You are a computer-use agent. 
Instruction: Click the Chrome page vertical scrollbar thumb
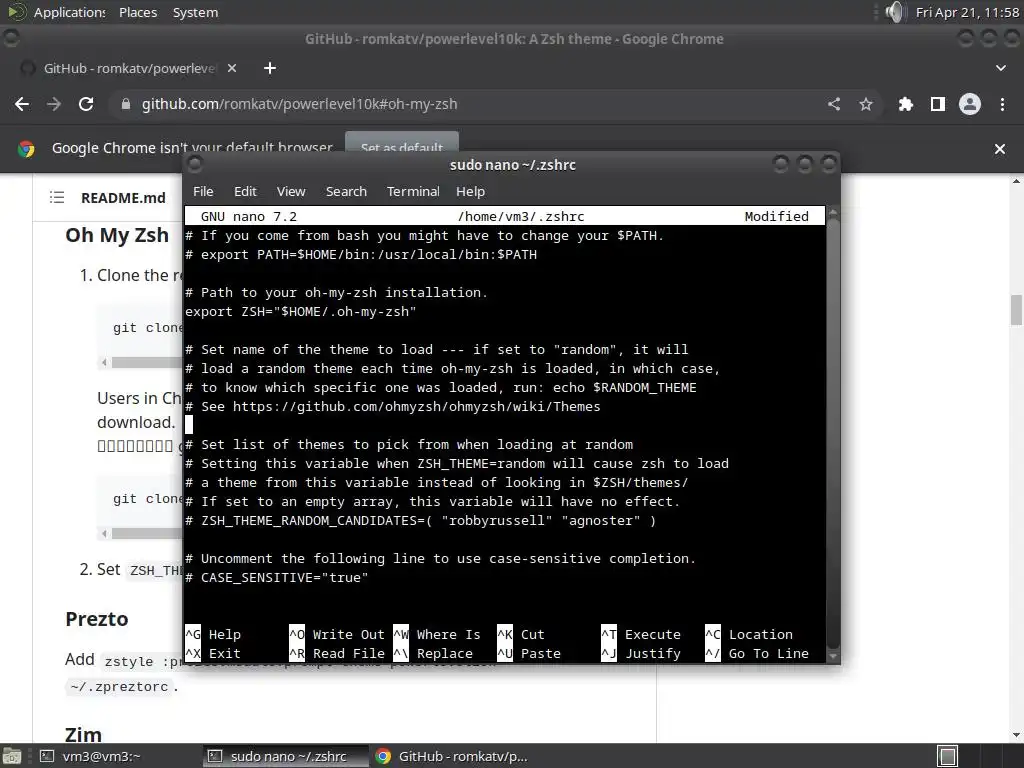point(1016,309)
